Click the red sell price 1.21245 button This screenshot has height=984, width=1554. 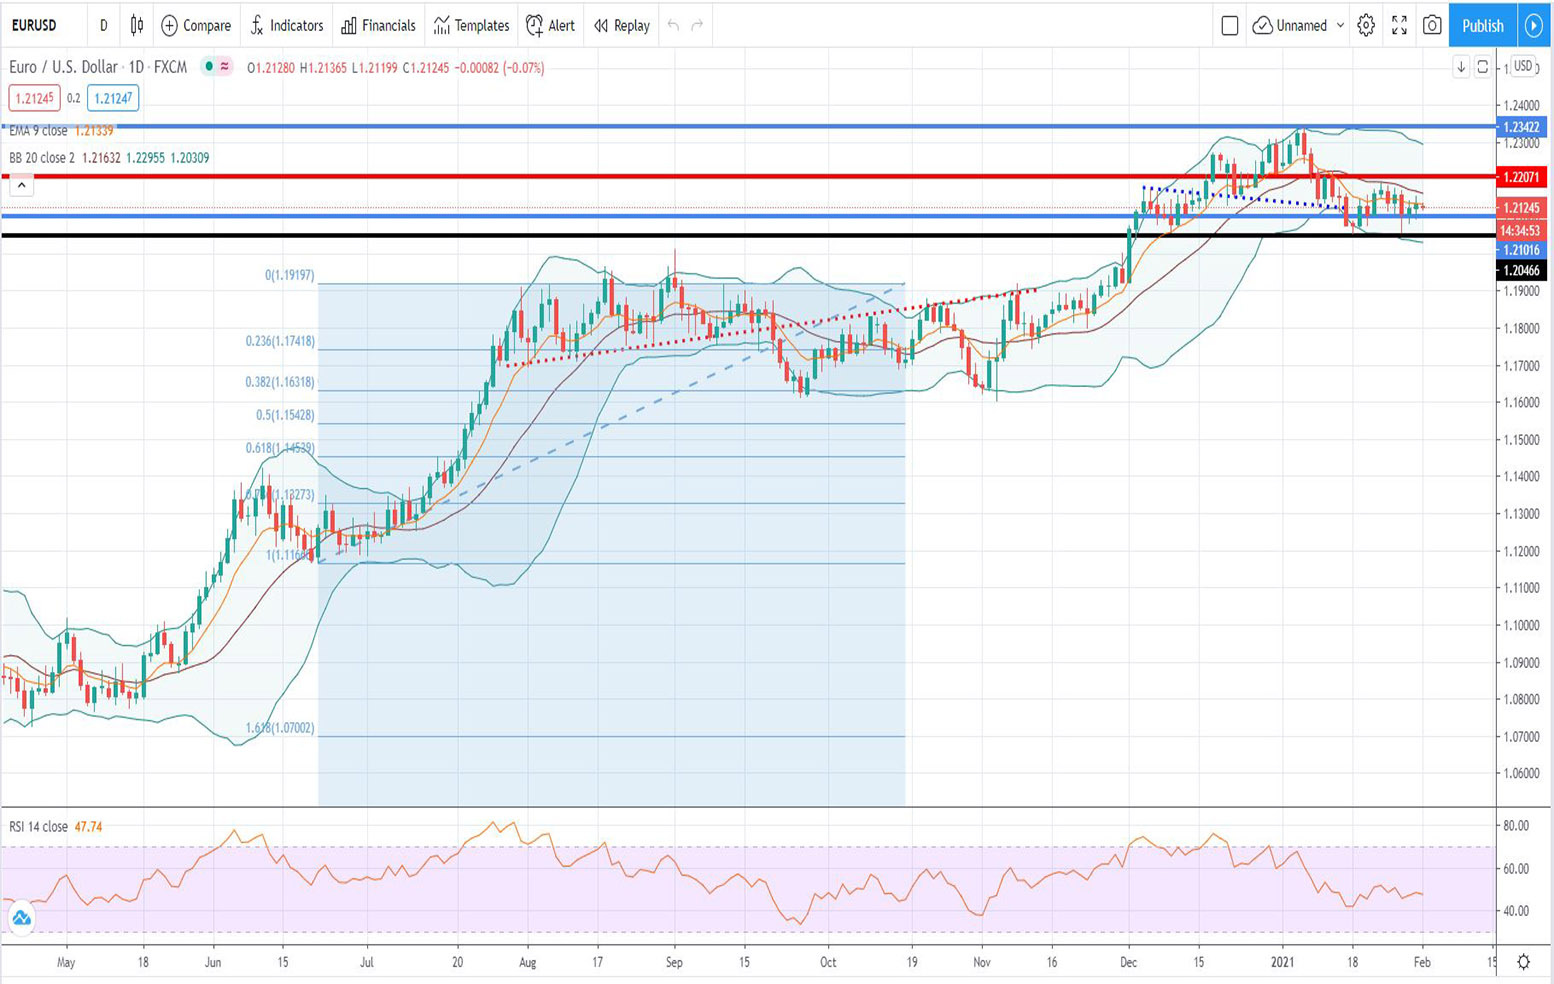point(34,98)
